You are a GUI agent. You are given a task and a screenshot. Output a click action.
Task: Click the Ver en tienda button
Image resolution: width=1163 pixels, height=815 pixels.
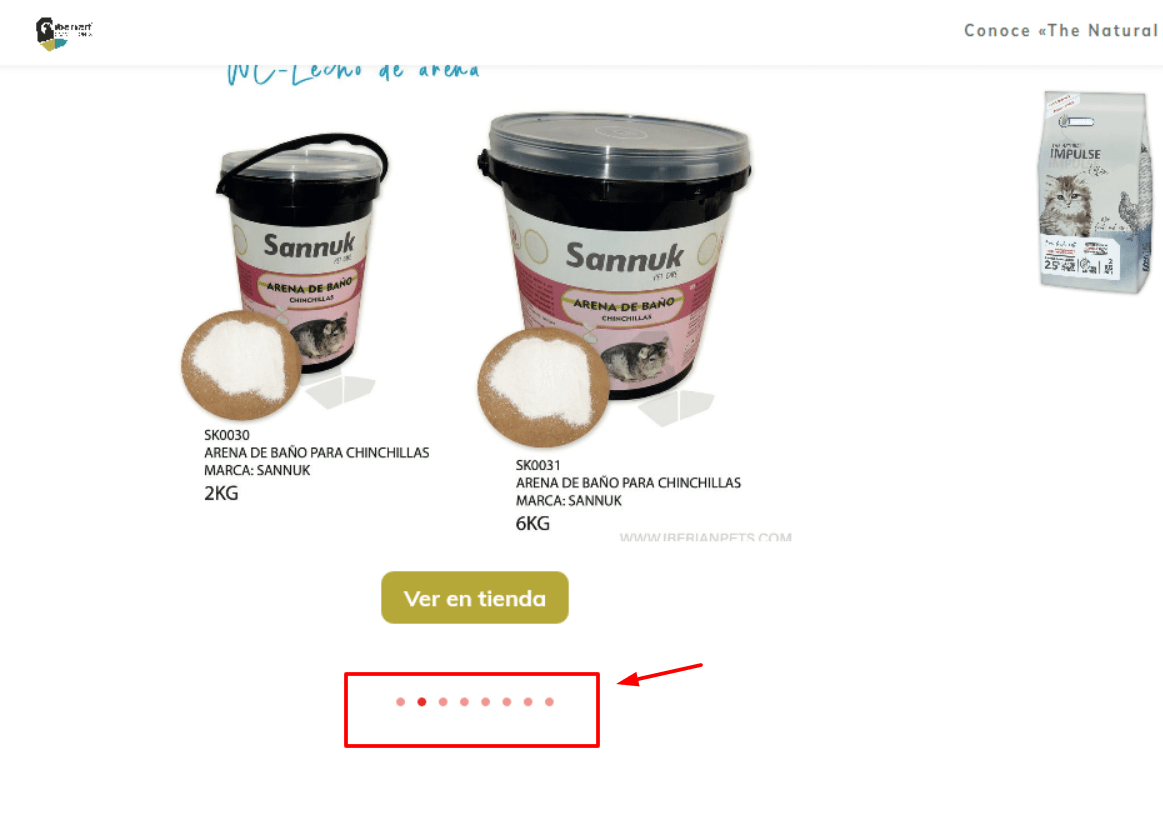click(x=475, y=598)
